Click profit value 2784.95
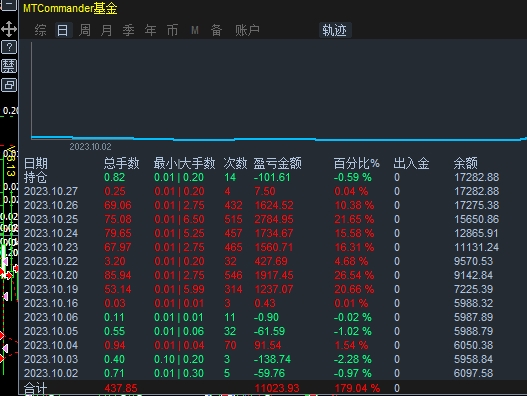 pyautogui.click(x=274, y=219)
